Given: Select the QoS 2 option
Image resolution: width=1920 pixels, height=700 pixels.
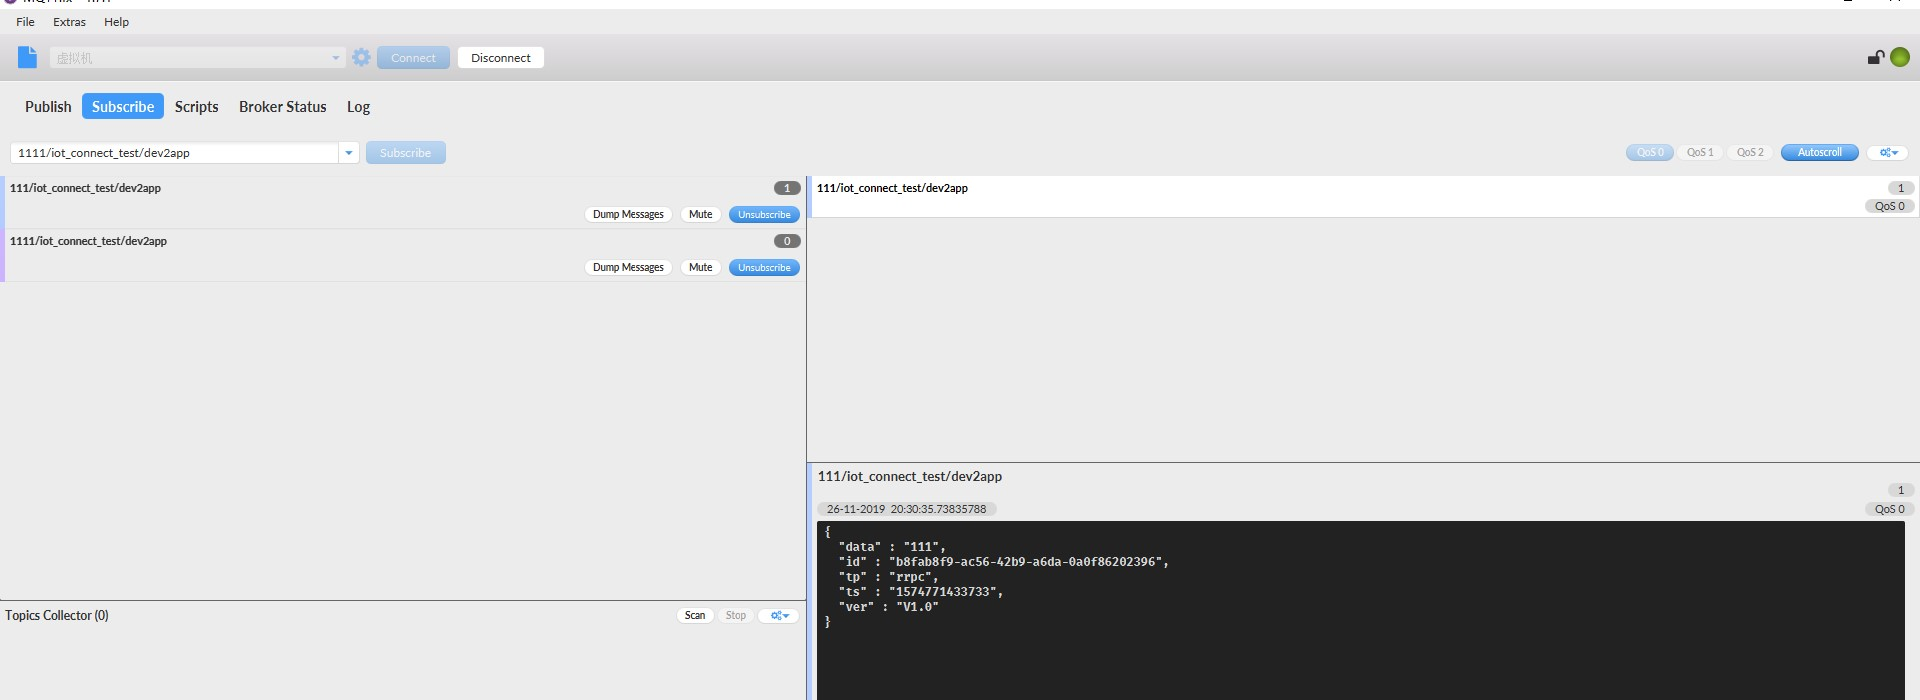Looking at the screenshot, I should [x=1750, y=153].
